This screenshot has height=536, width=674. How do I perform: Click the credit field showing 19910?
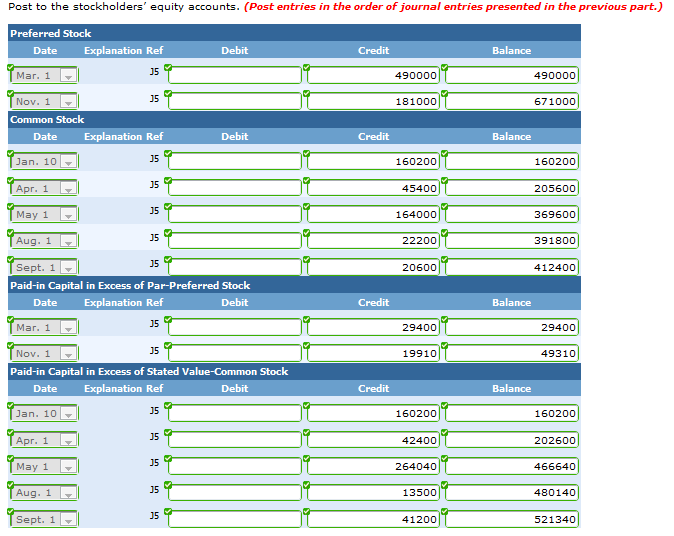pos(373,354)
